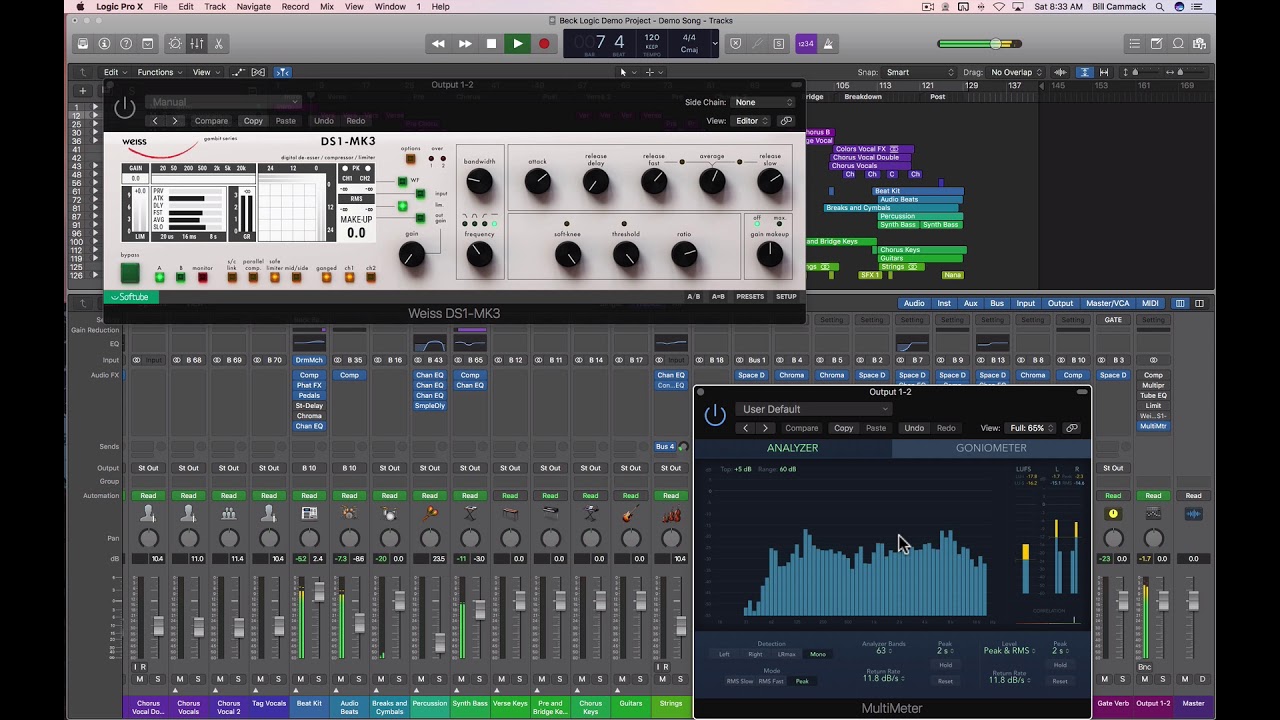This screenshot has width=1280, height=720.
Task: Open MultiMeter User Default preset dropdown
Action: click(814, 409)
